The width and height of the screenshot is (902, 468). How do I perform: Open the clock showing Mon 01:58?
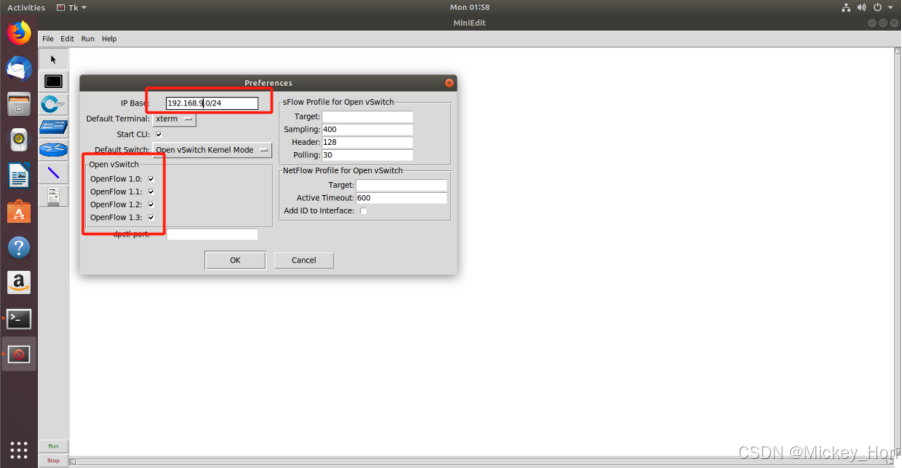coord(469,7)
